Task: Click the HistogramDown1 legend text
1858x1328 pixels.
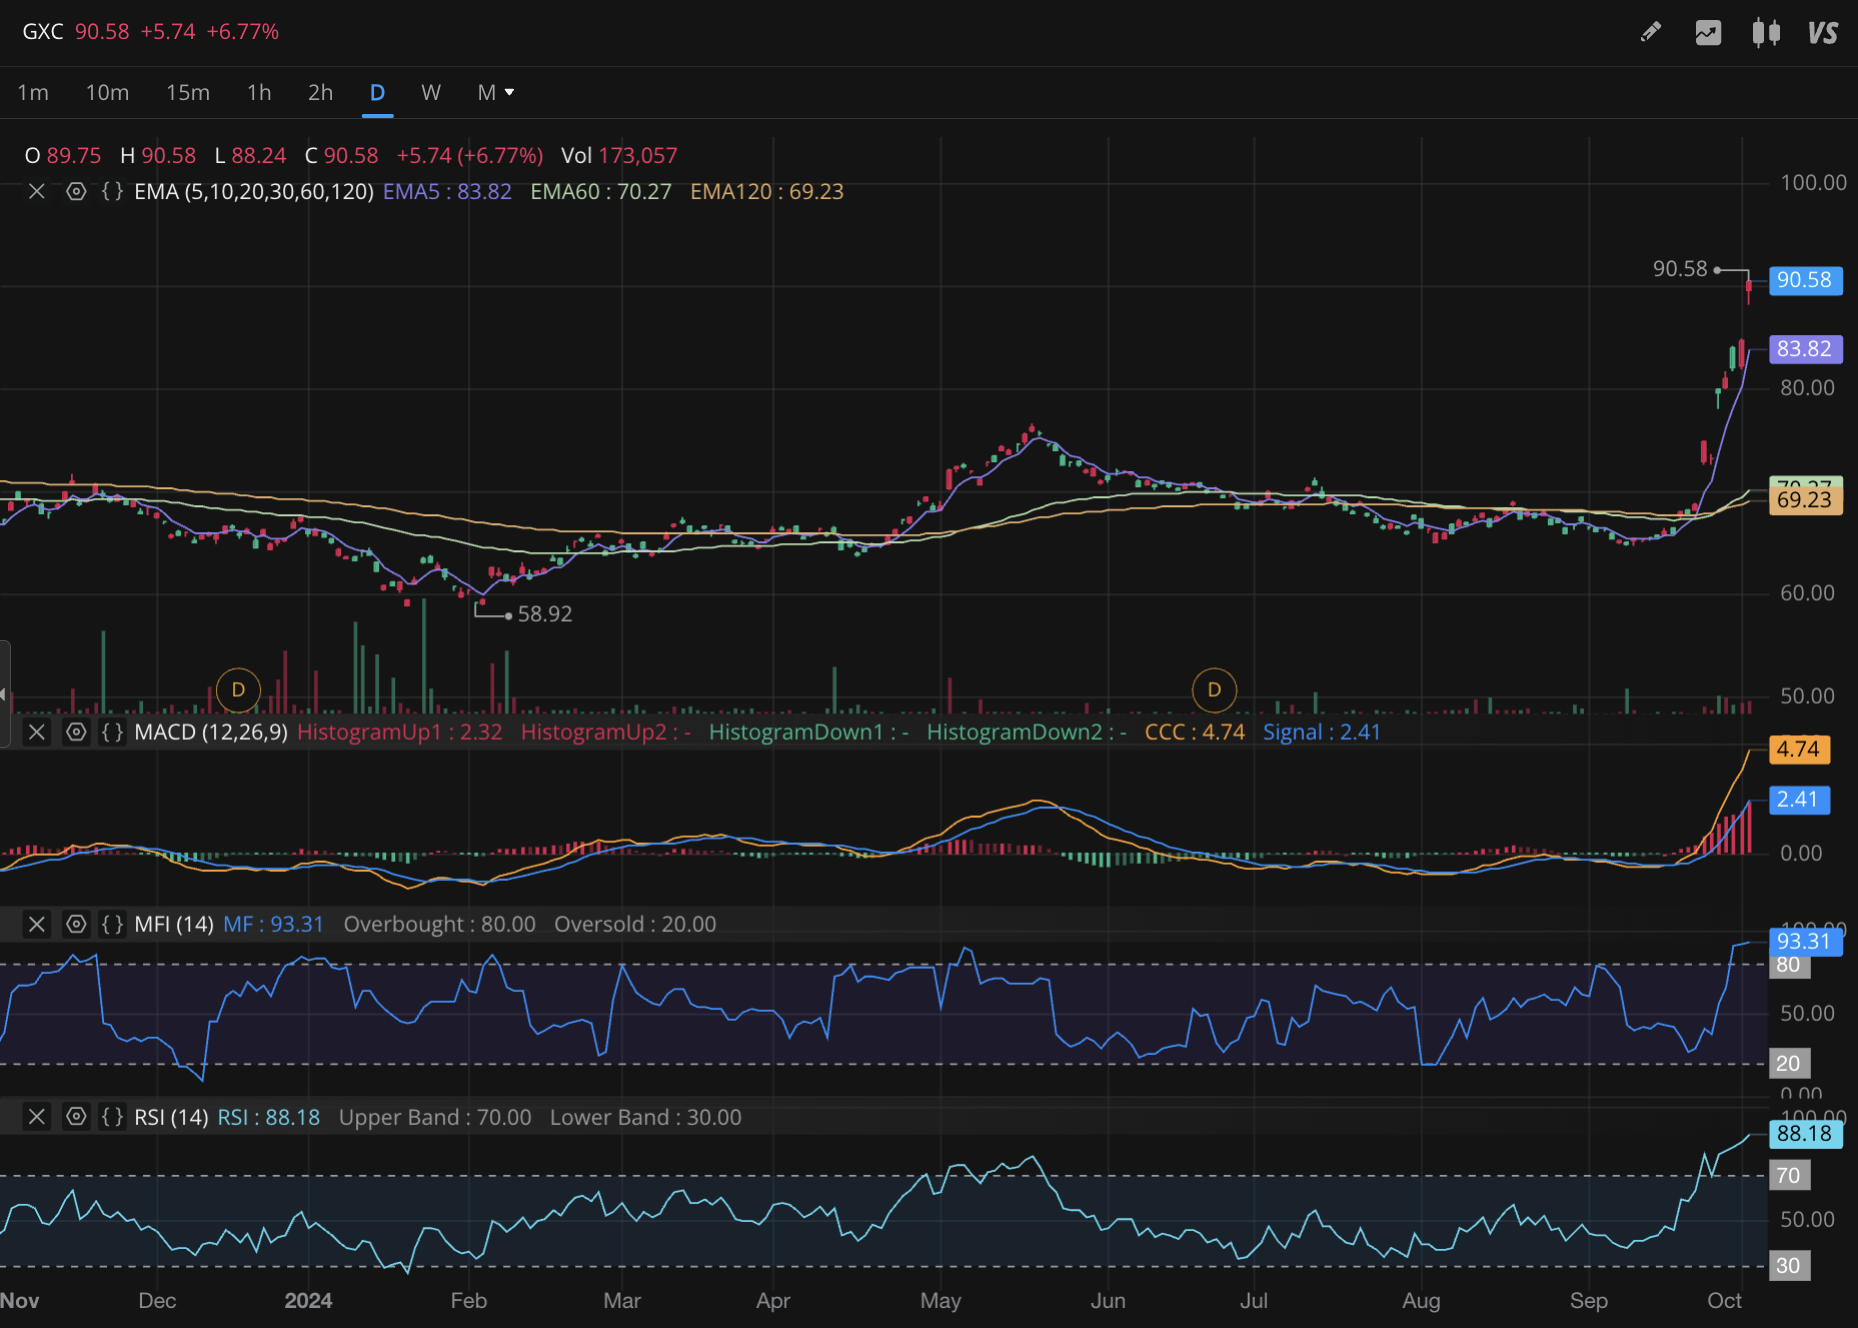Action: click(x=809, y=732)
